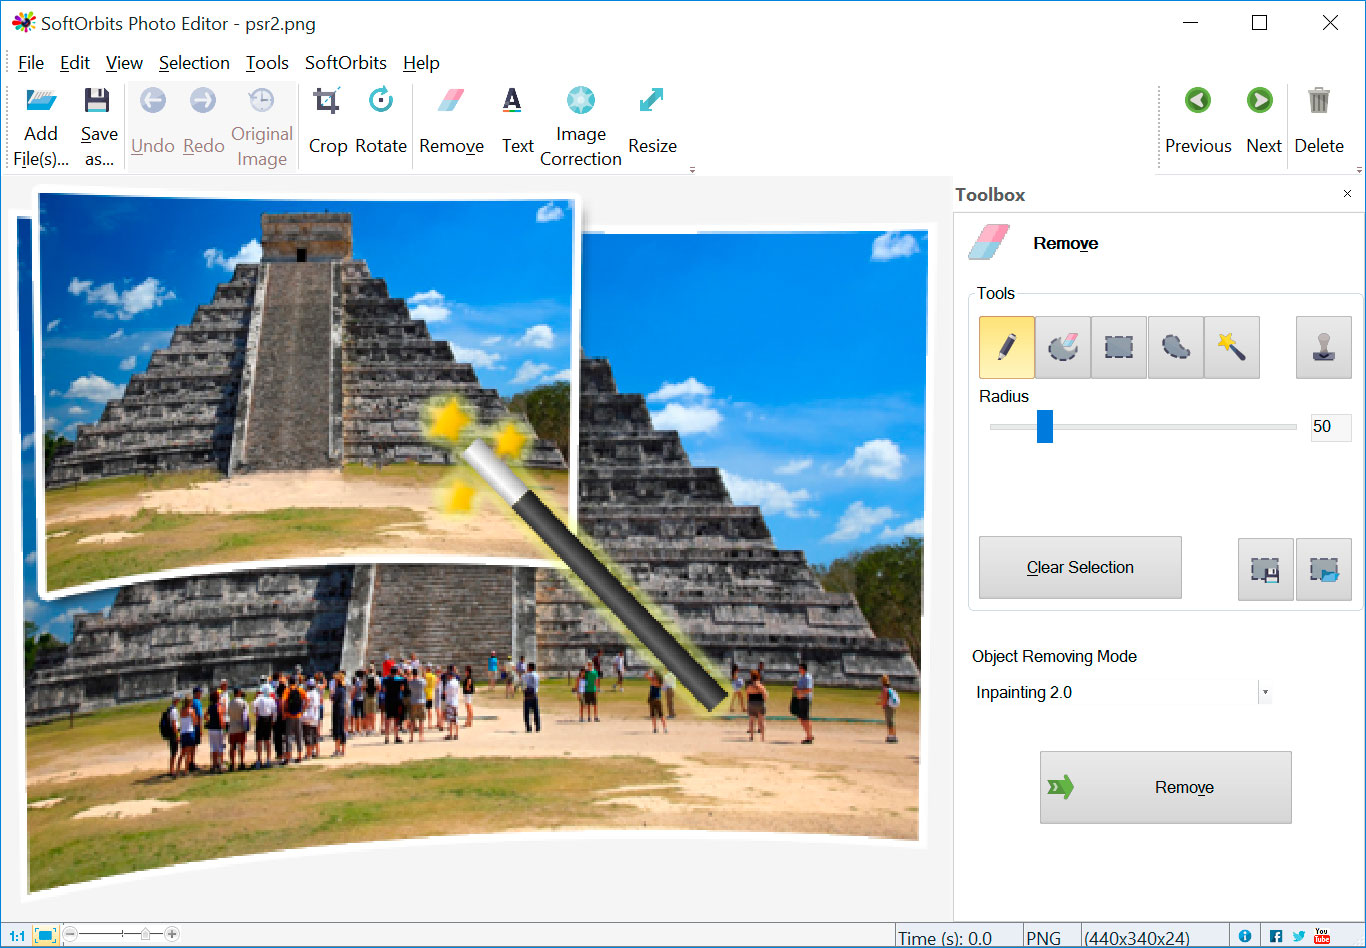The width and height of the screenshot is (1366, 948).
Task: Adjust the Radius slider
Action: tap(1045, 426)
